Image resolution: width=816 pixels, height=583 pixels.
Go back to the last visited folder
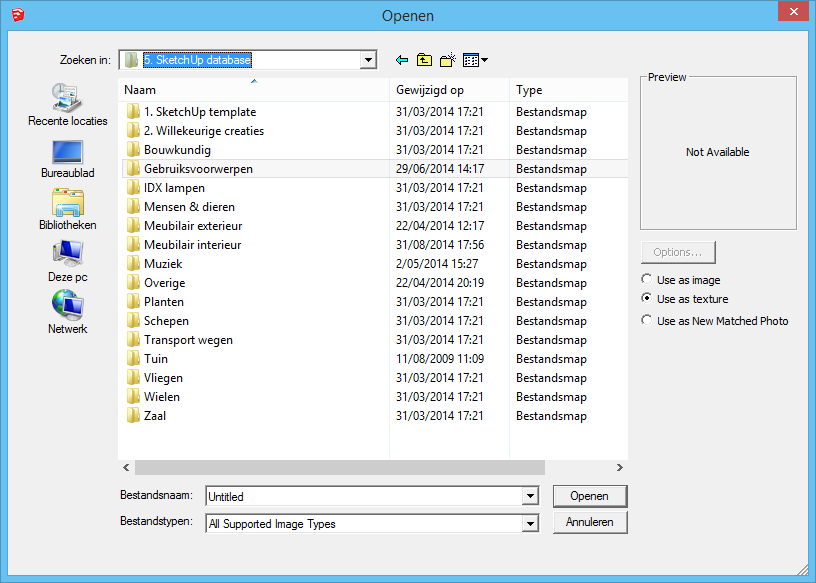point(402,60)
